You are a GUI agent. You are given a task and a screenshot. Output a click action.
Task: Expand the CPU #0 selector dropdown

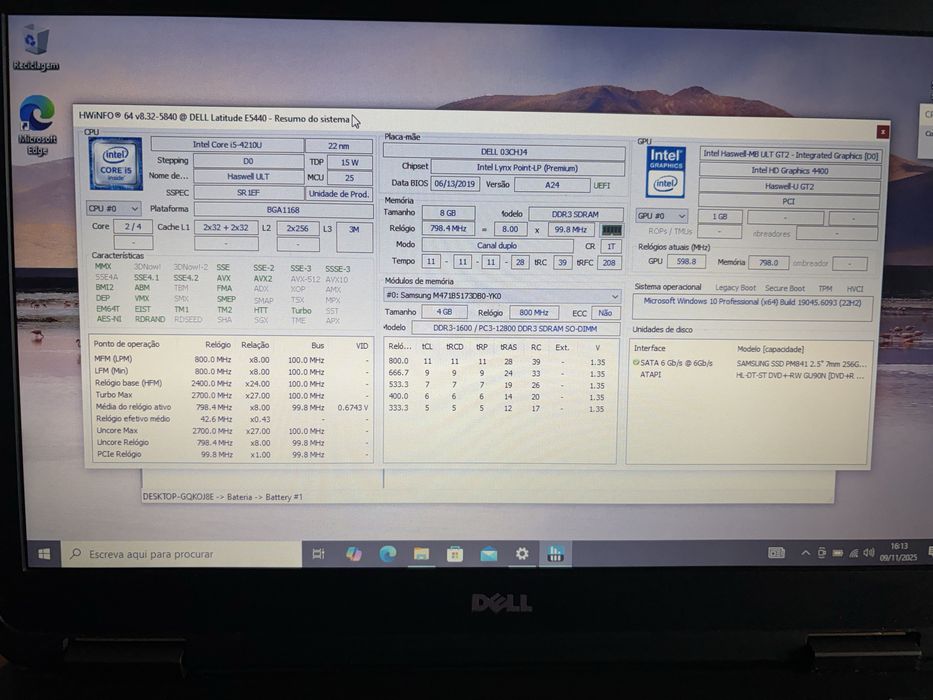pos(113,208)
